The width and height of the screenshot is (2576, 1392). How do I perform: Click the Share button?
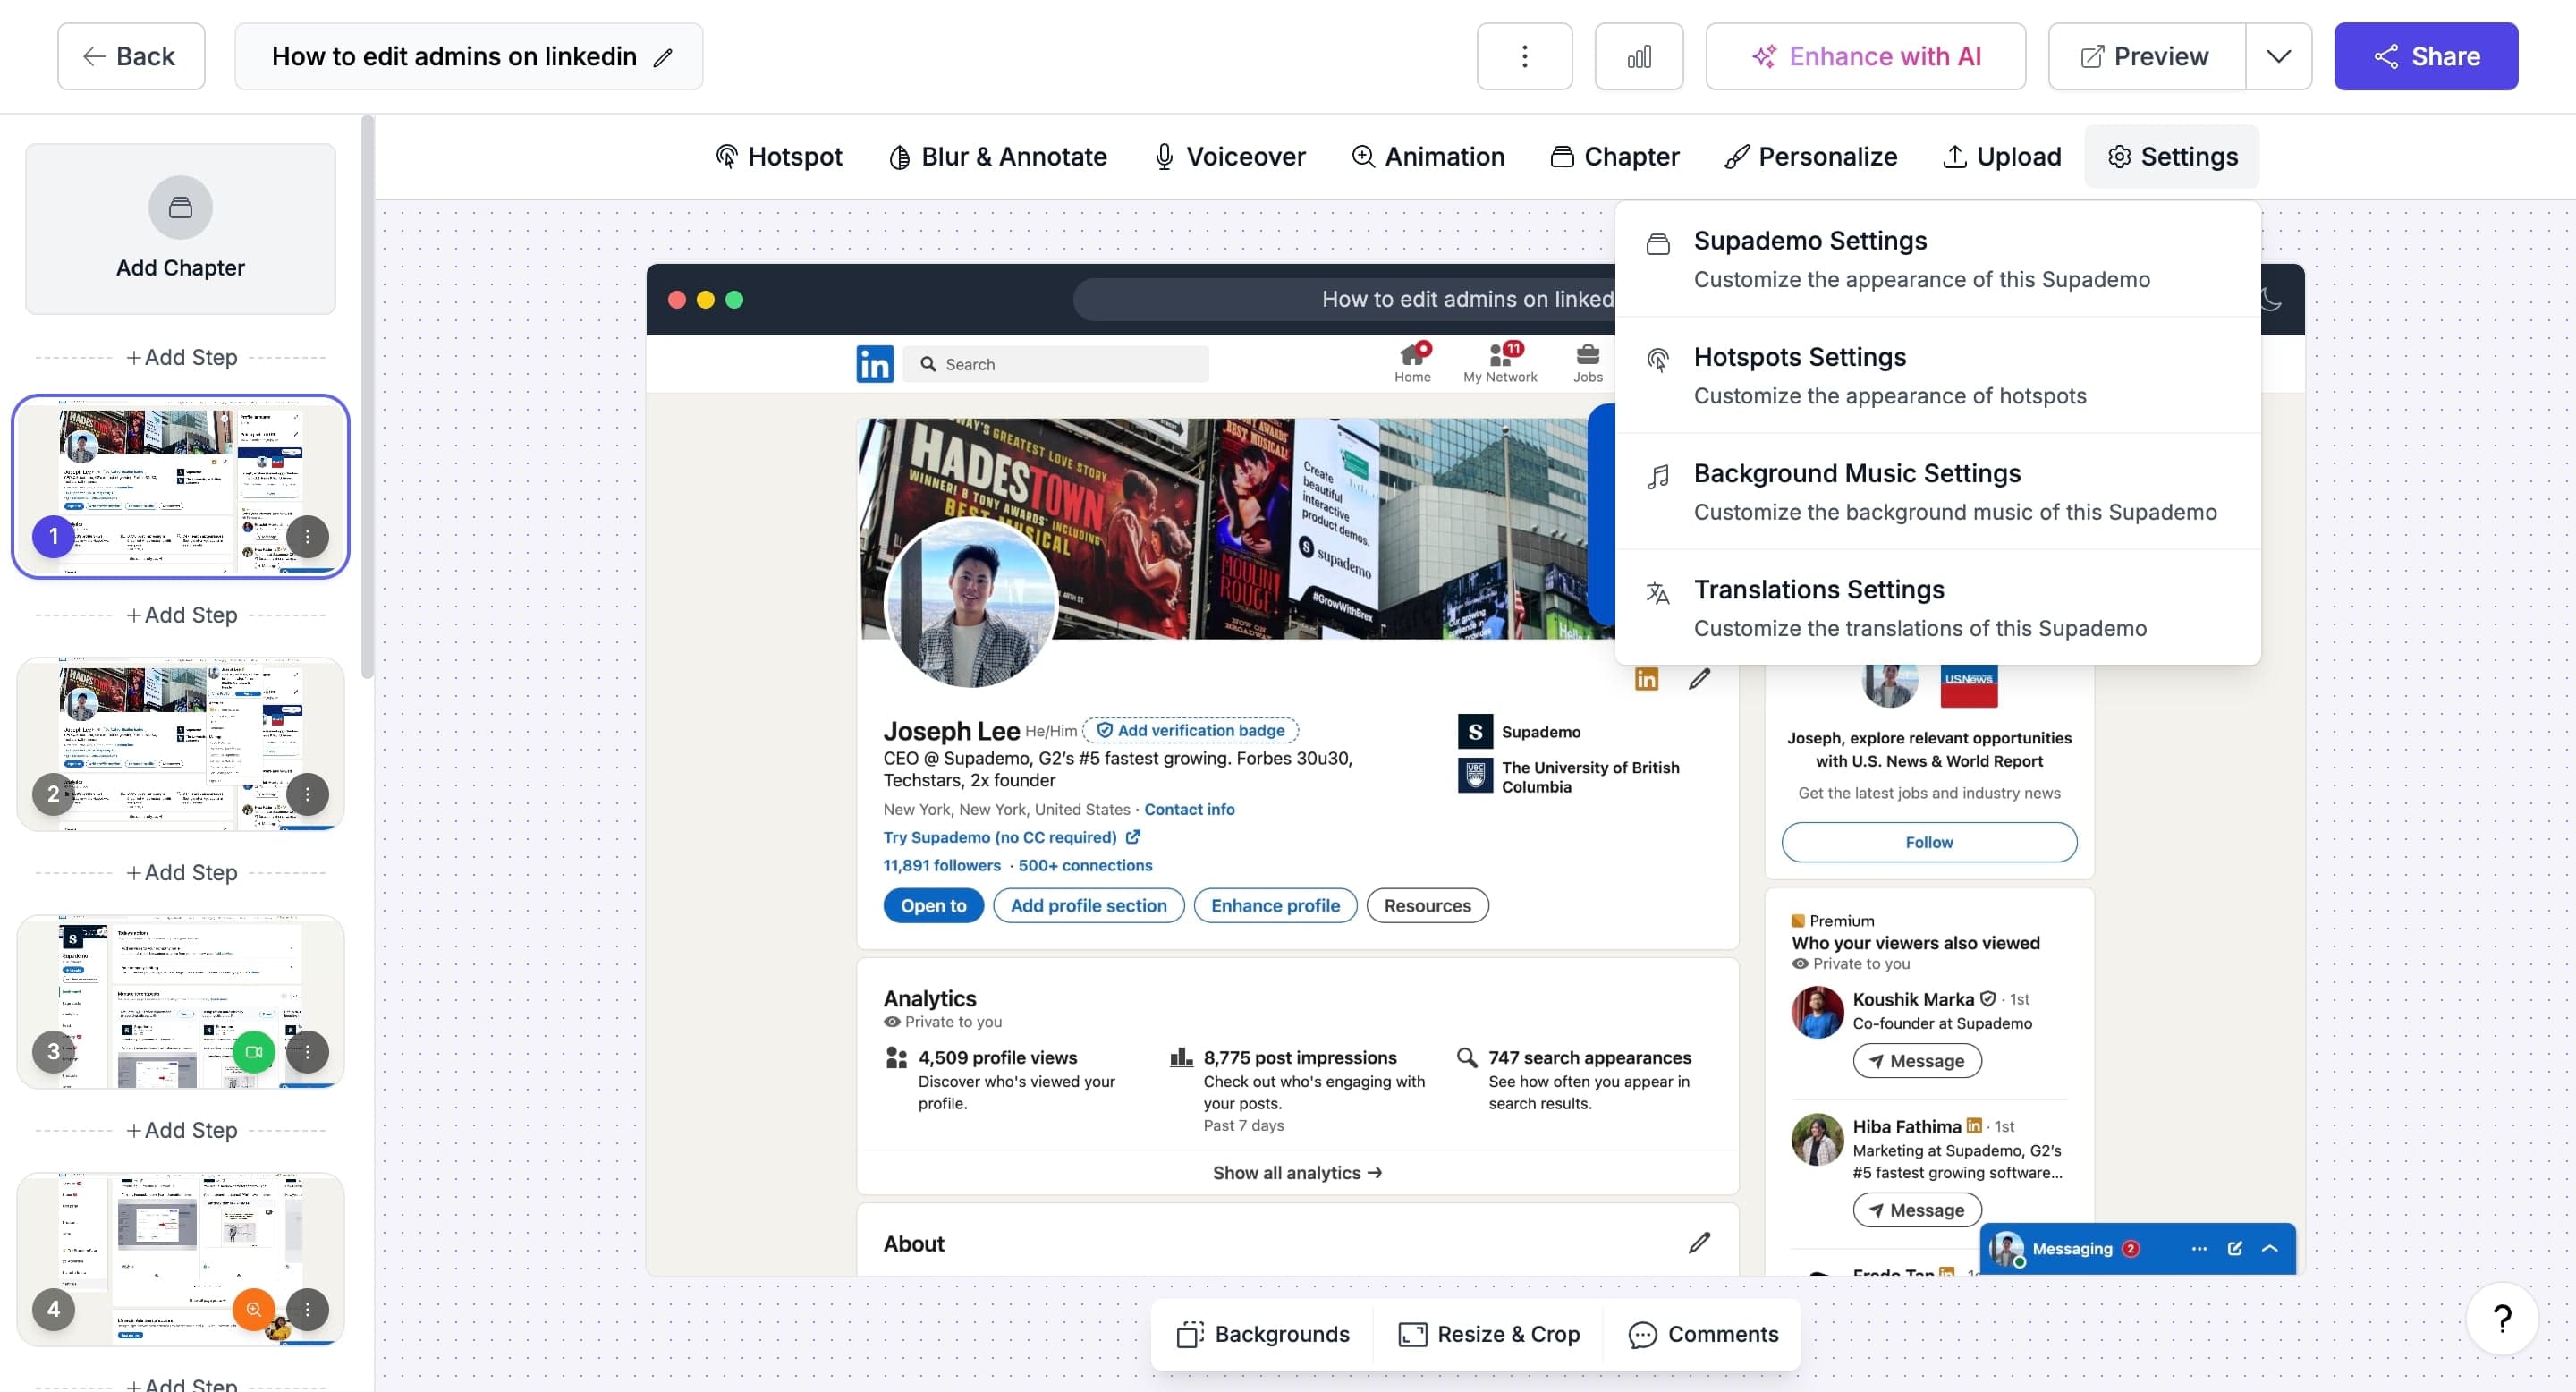click(2426, 56)
